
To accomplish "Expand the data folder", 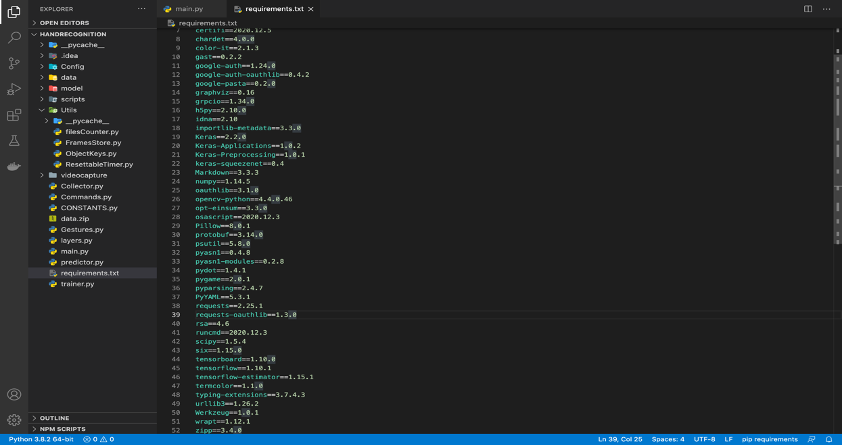I will (x=92, y=77).
